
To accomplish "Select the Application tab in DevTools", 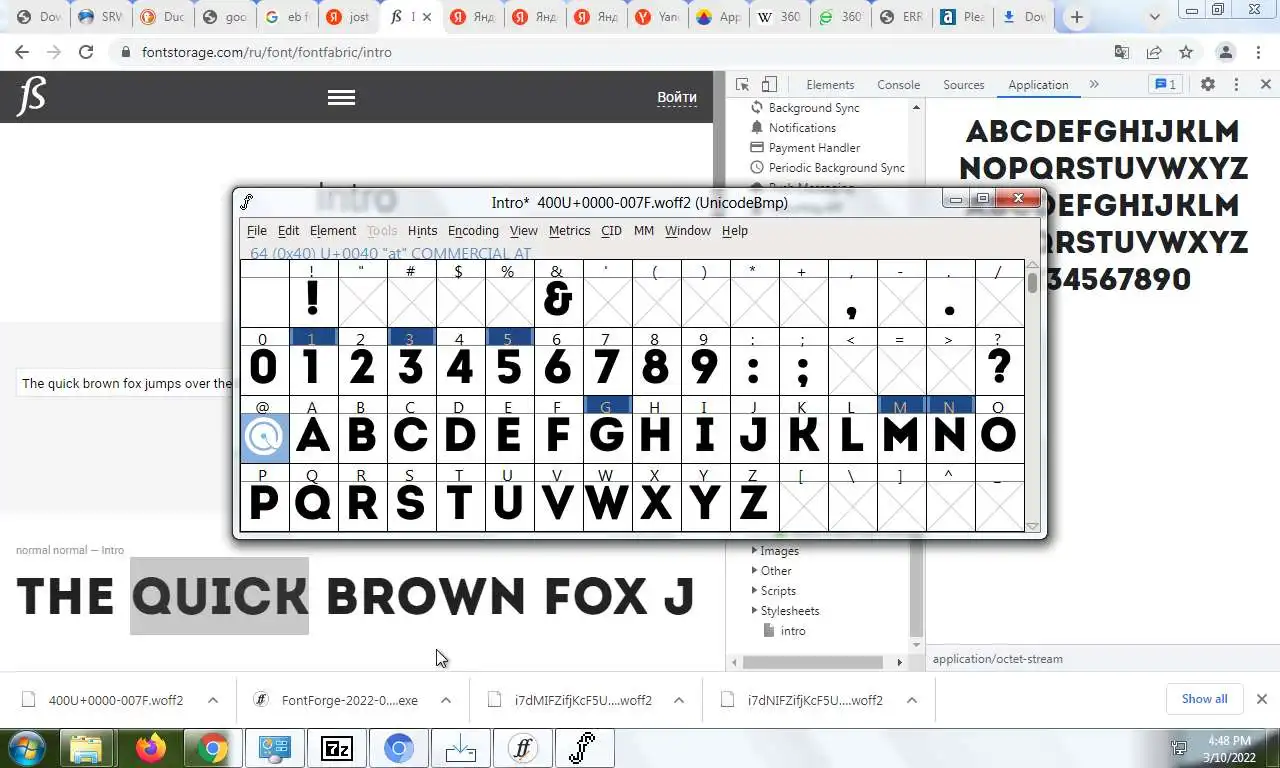I will [x=1038, y=85].
